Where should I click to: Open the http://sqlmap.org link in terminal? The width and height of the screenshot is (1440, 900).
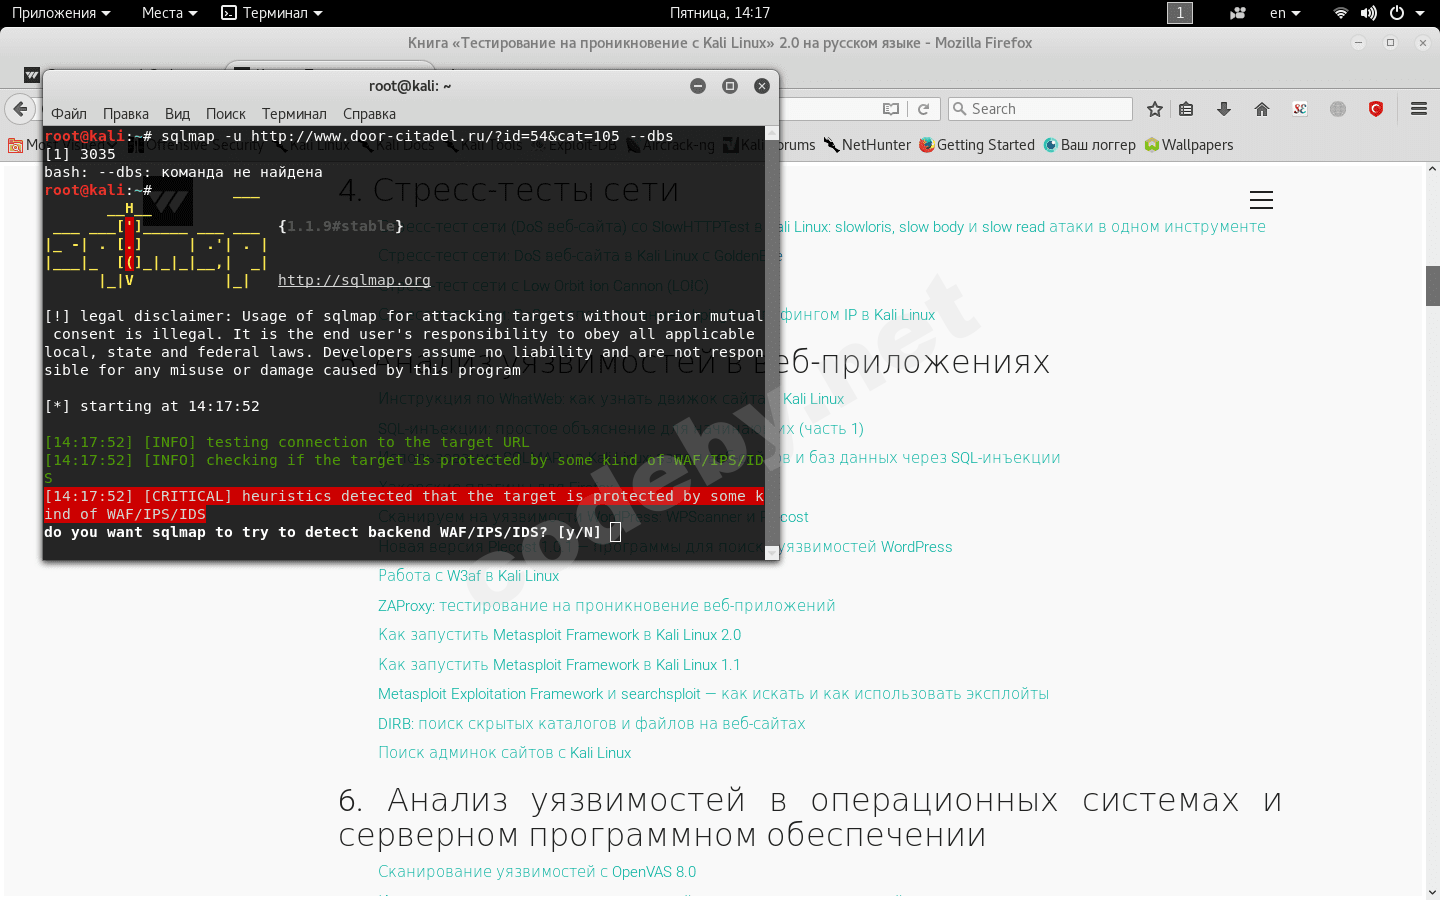pyautogui.click(x=354, y=280)
